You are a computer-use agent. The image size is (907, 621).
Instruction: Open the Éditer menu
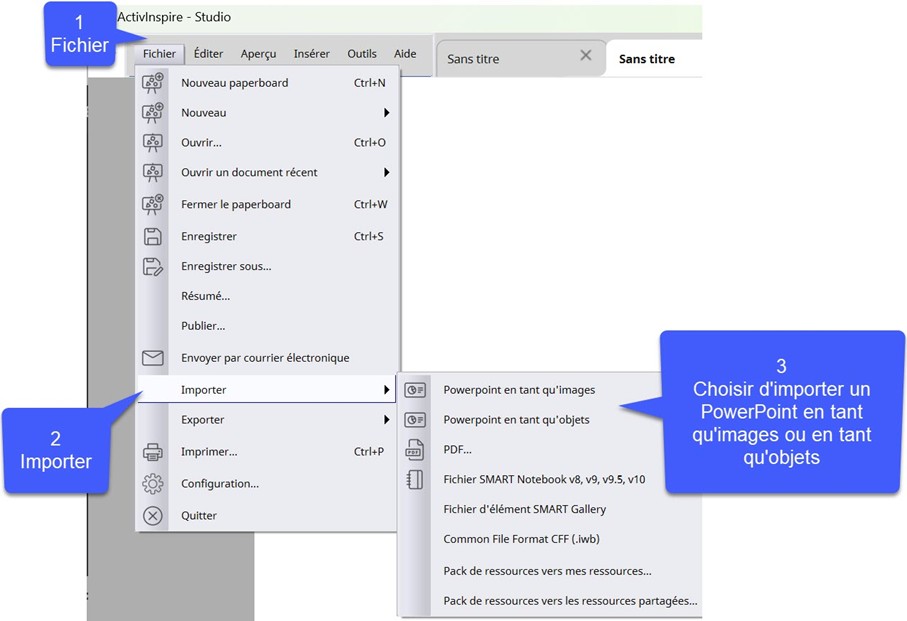click(208, 54)
